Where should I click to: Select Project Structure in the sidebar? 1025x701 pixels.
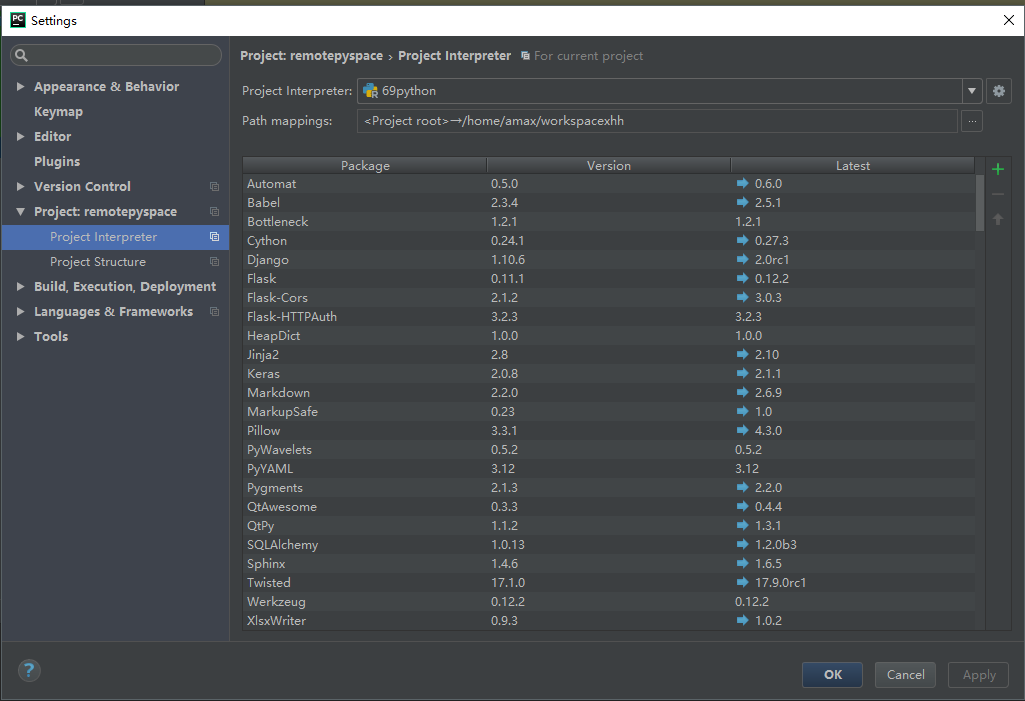coord(115,262)
